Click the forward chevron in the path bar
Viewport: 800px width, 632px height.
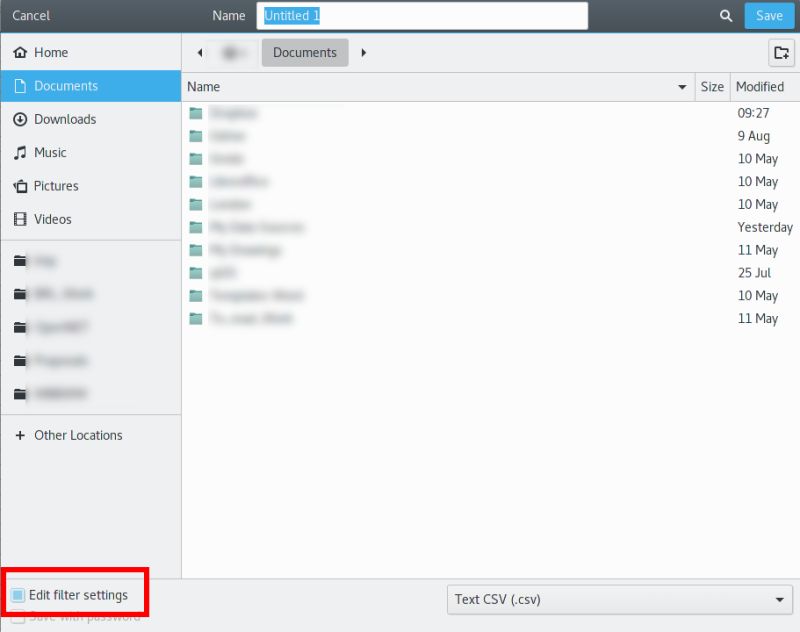[363, 52]
